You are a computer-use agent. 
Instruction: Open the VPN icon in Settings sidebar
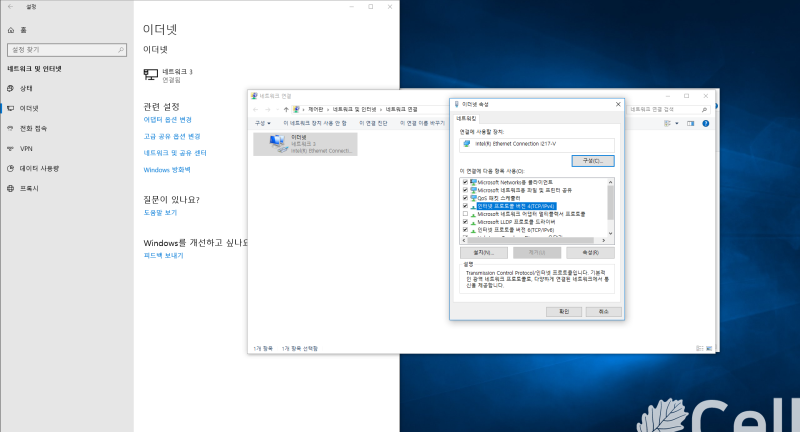click(11, 148)
